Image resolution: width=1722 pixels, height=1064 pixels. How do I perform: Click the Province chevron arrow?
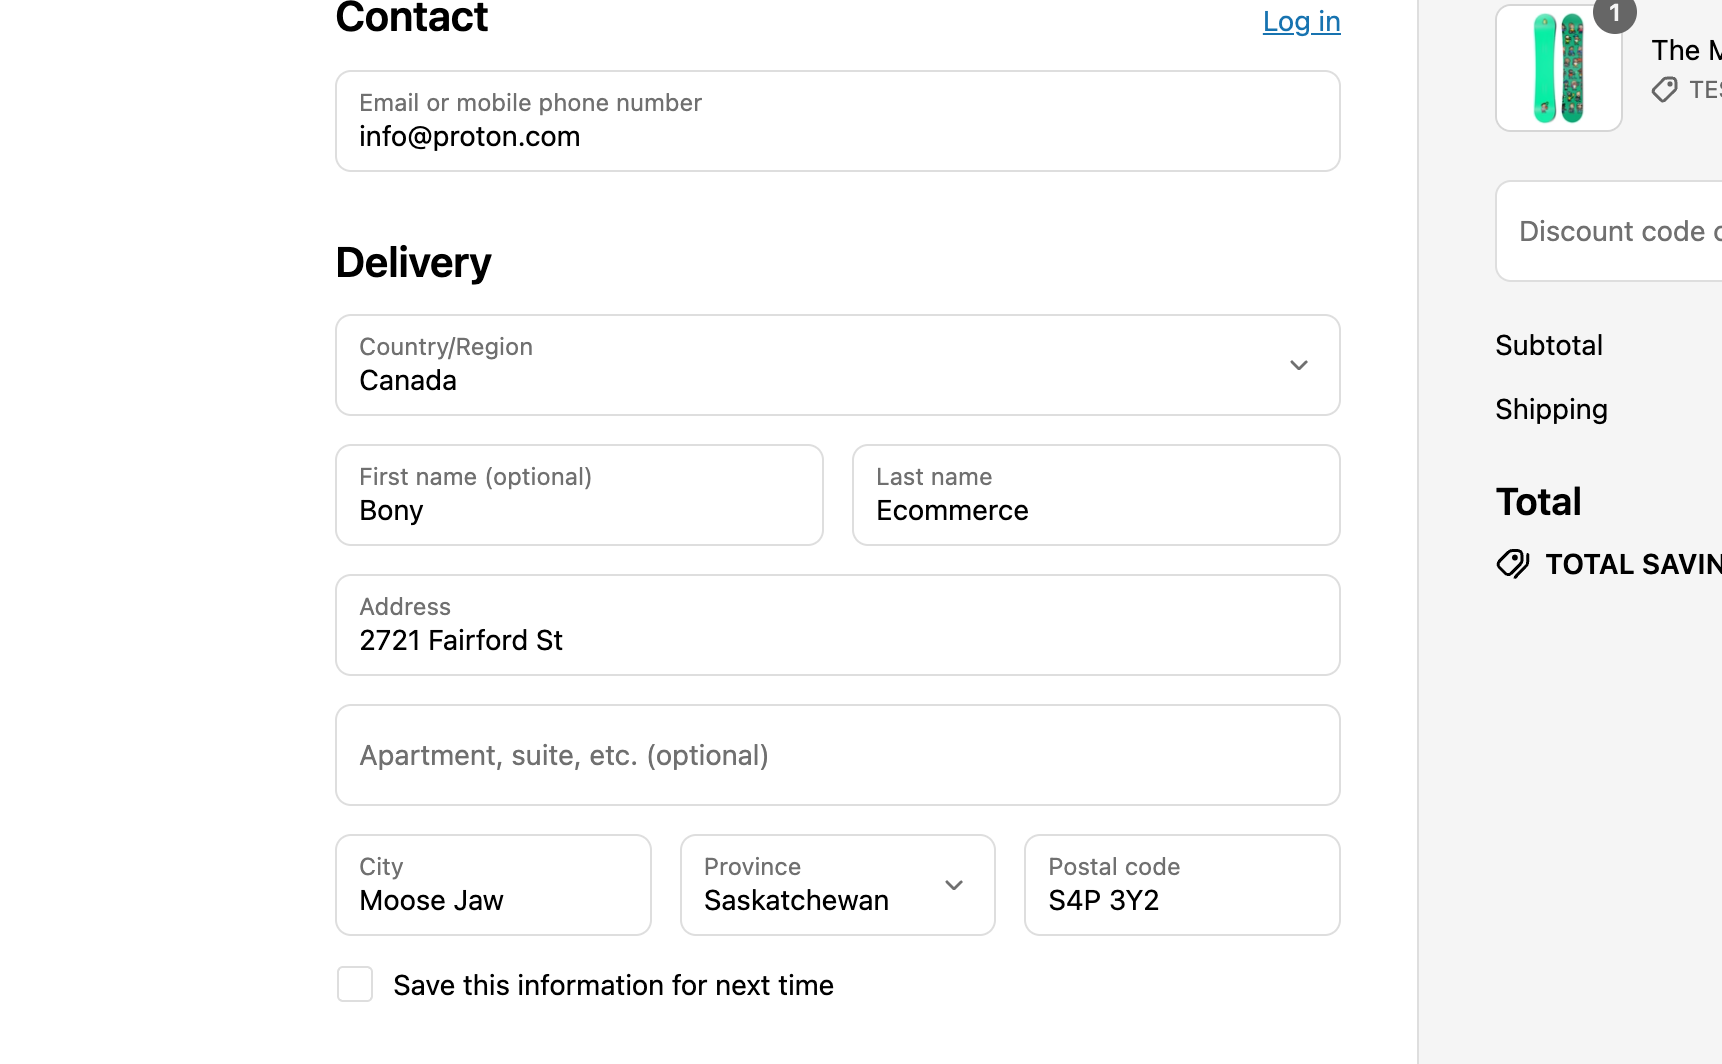[954, 885]
